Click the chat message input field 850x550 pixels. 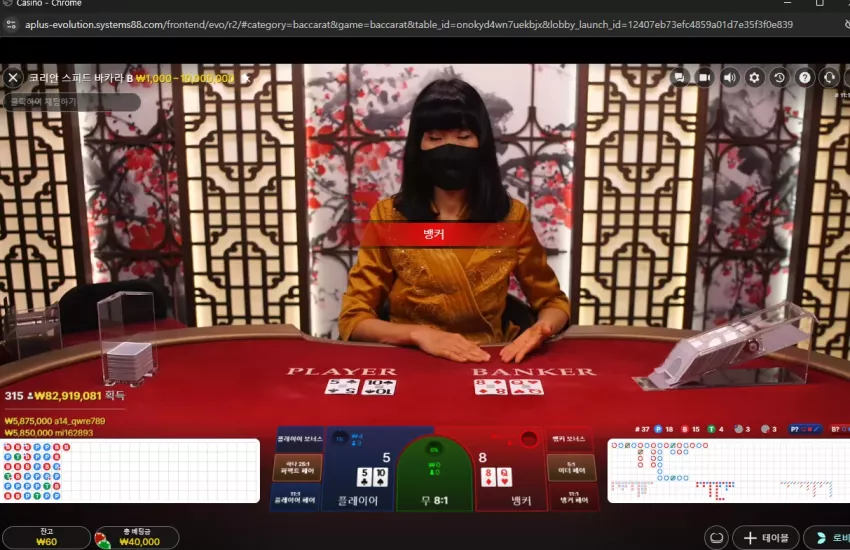[x=72, y=102]
